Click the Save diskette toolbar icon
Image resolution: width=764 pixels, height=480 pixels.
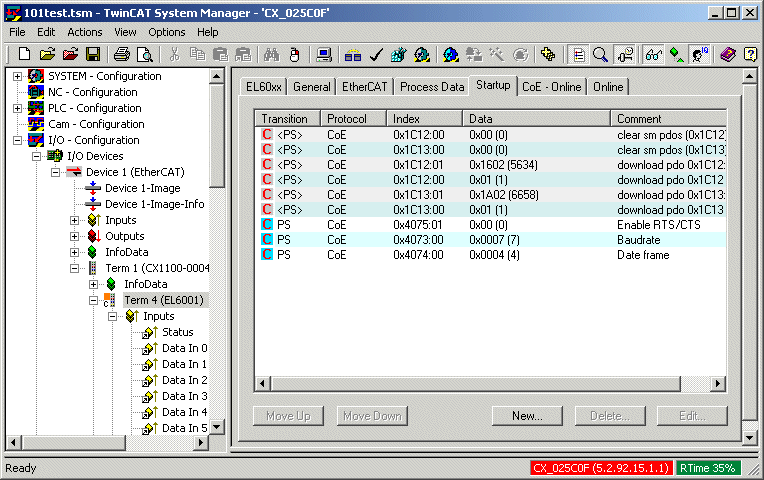click(93, 54)
